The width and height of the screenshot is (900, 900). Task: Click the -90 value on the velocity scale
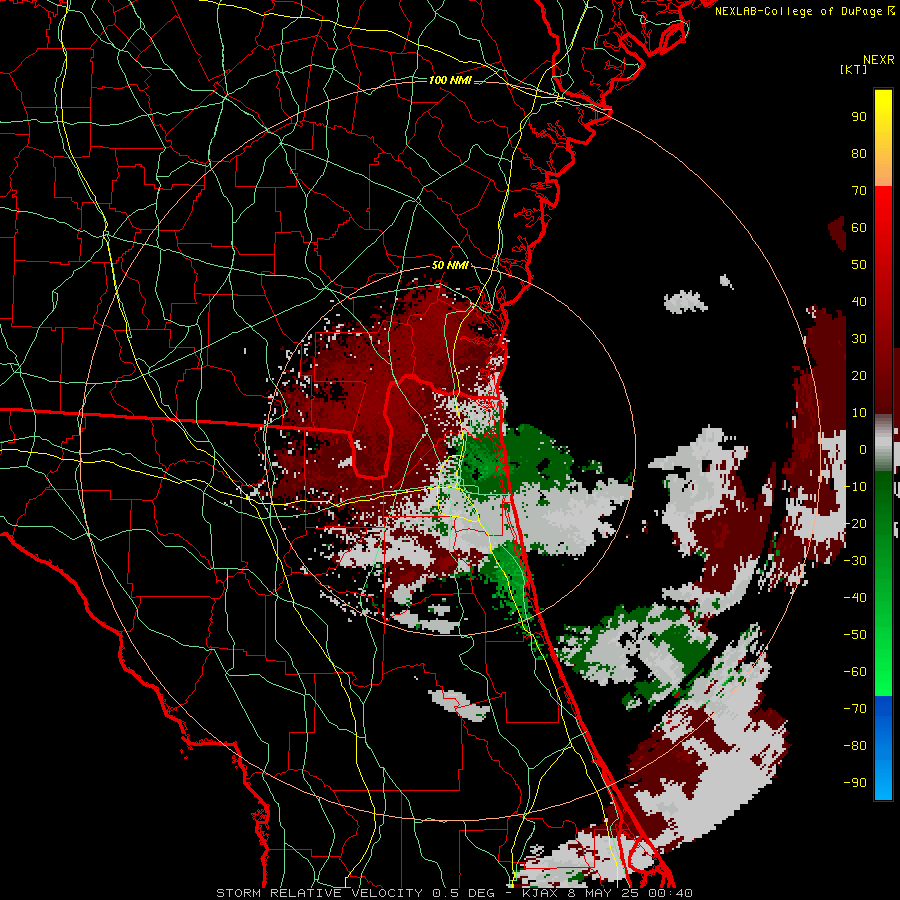pos(855,783)
